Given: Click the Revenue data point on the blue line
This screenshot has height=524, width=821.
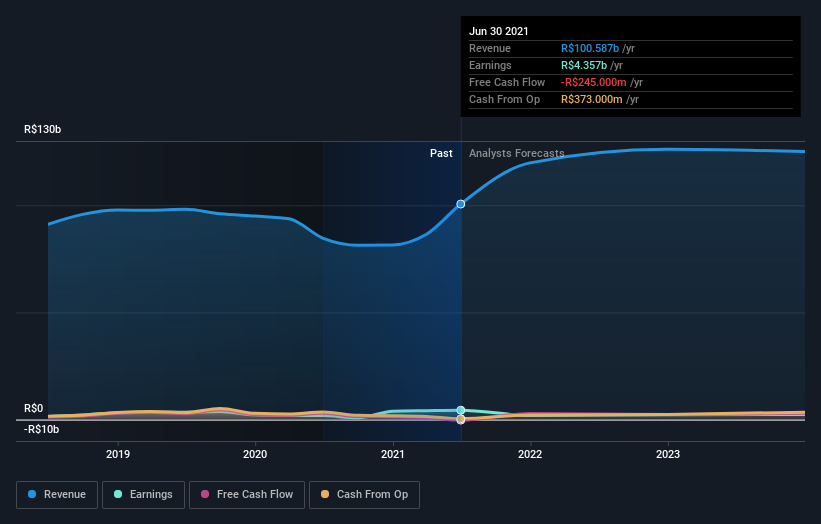Looking at the screenshot, I should click(461, 204).
